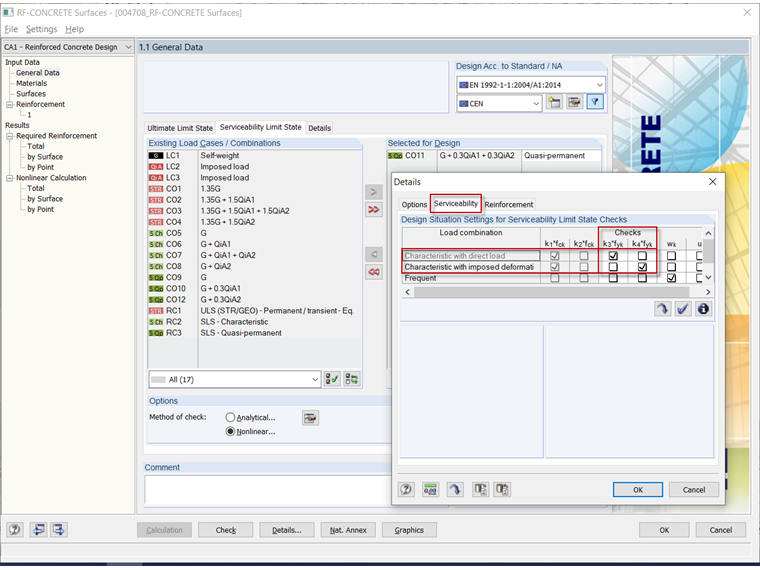Open method of check settings icon
760x570 pixels.
coord(310,418)
